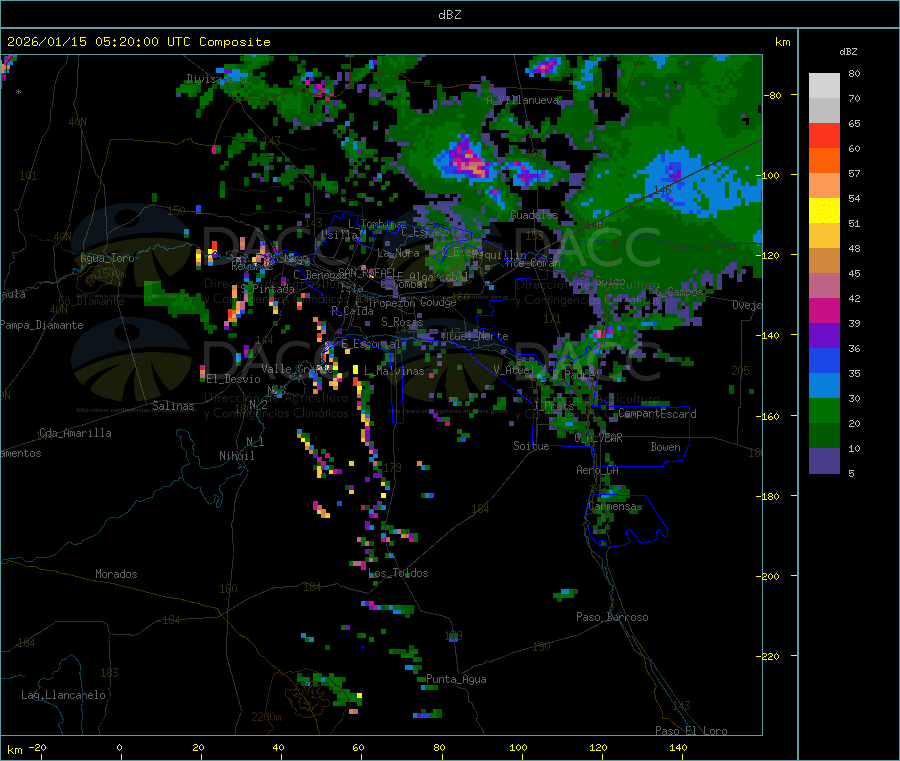The image size is (900, 761).
Task: Click the 'Bowen' place label
Action: 665,447
